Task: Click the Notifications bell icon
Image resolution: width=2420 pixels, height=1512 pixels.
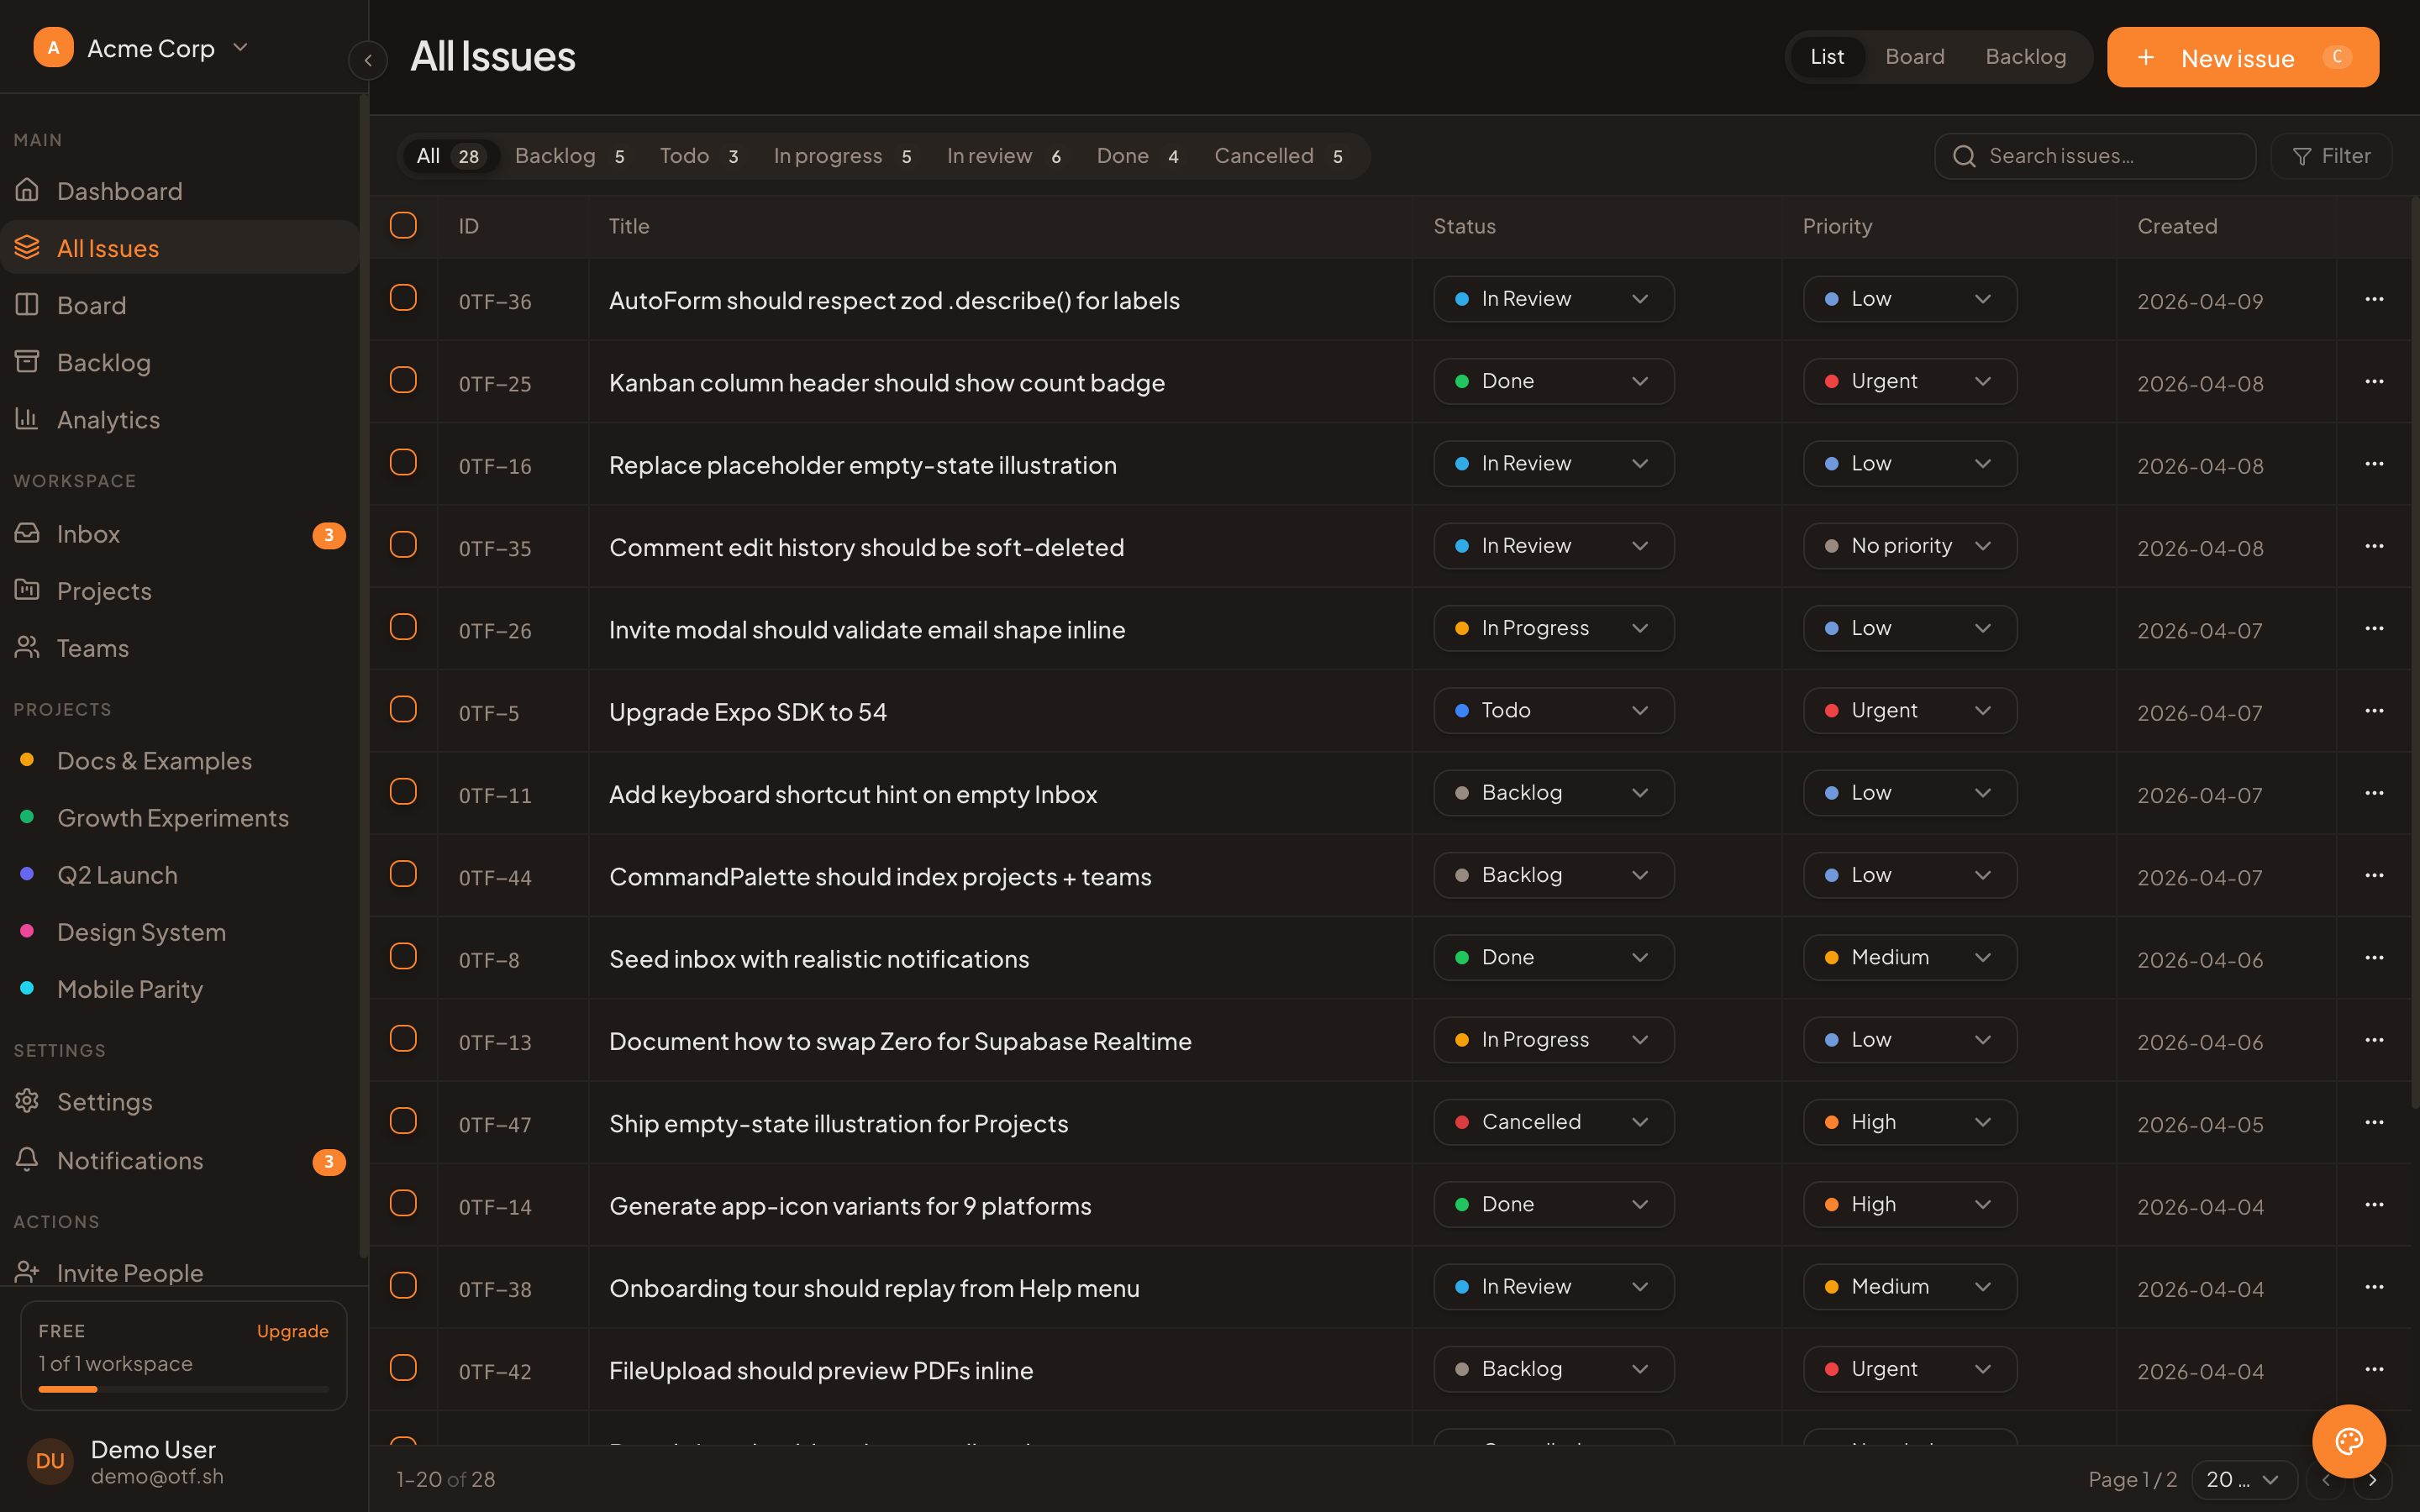Action: [x=27, y=1160]
